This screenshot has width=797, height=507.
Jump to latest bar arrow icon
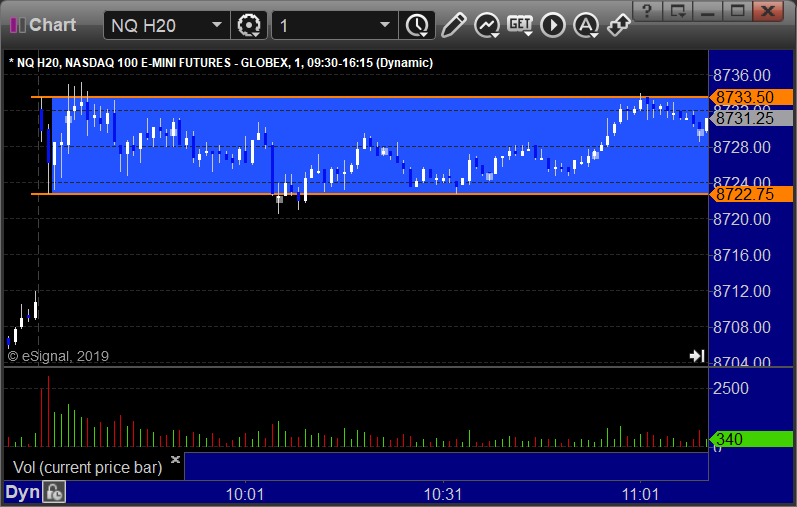697,356
